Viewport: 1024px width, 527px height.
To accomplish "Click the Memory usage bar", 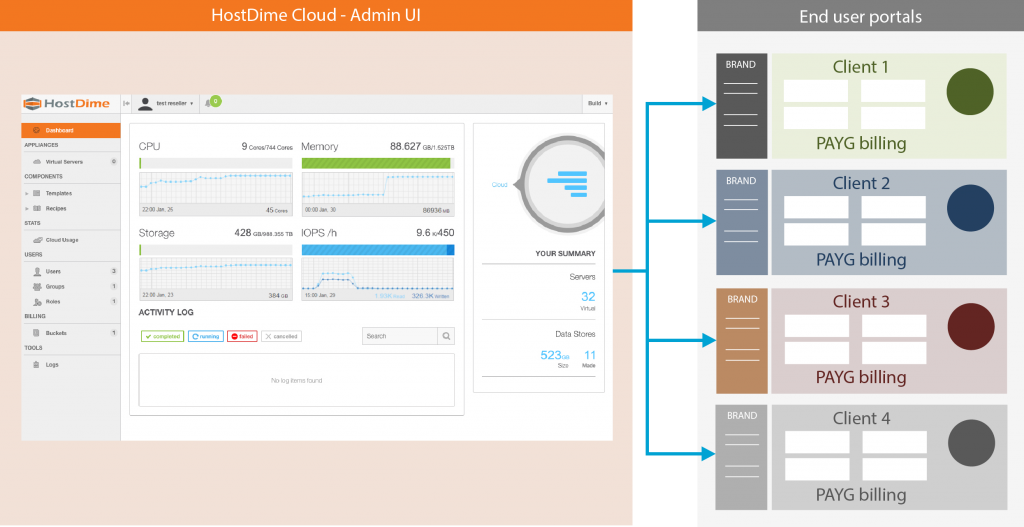I will tap(377, 163).
